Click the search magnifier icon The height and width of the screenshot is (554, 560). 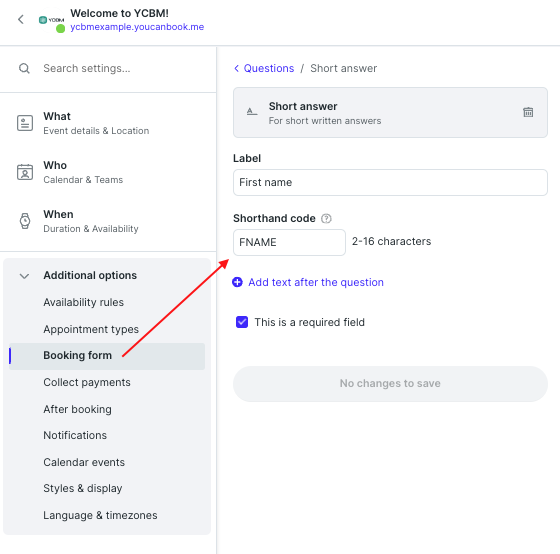(24, 68)
